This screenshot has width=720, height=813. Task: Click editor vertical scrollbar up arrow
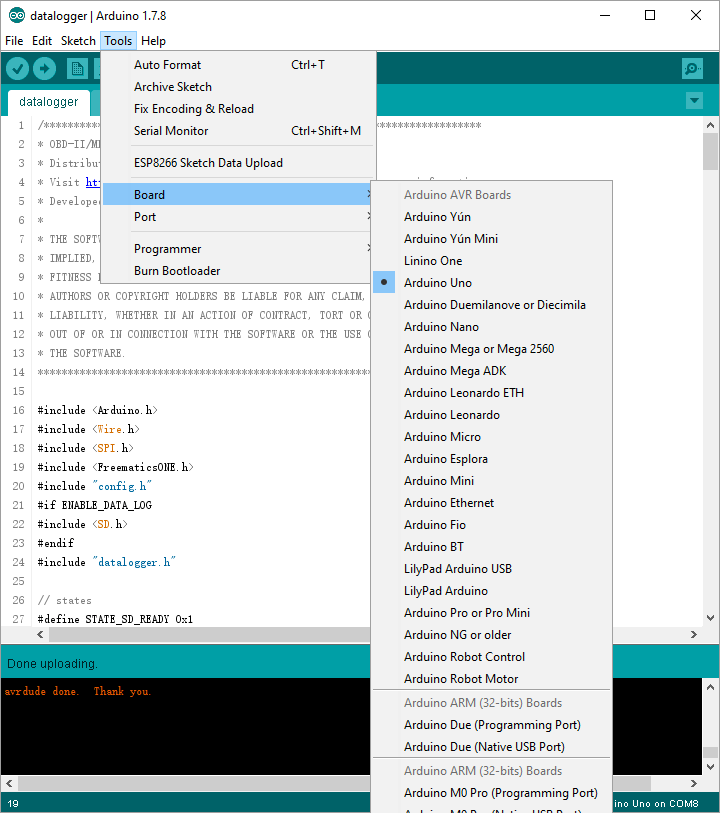pos(710,125)
